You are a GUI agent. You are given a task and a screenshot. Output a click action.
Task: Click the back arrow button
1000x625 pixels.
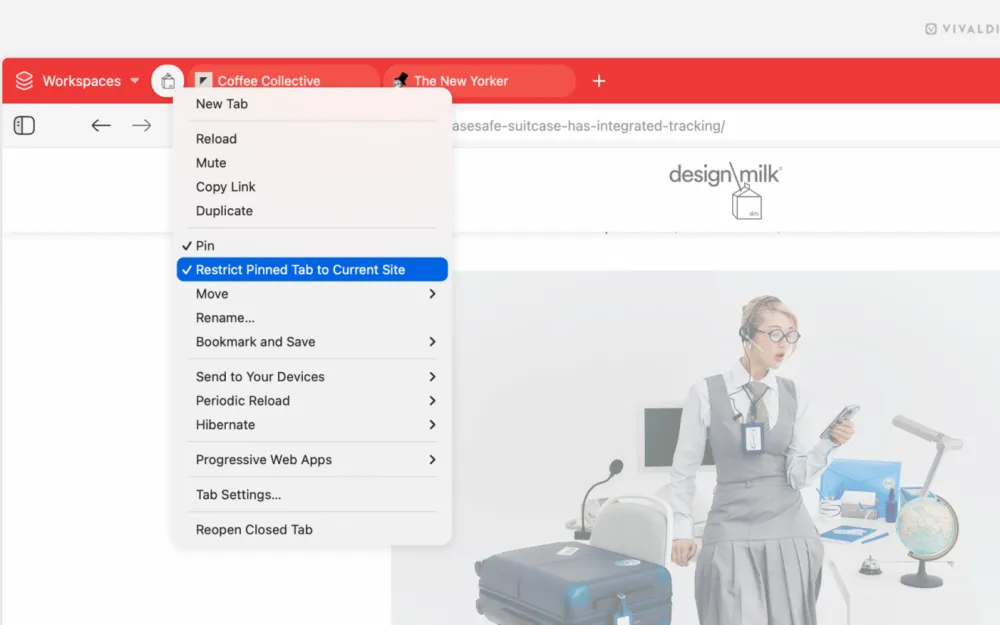pyautogui.click(x=100, y=126)
